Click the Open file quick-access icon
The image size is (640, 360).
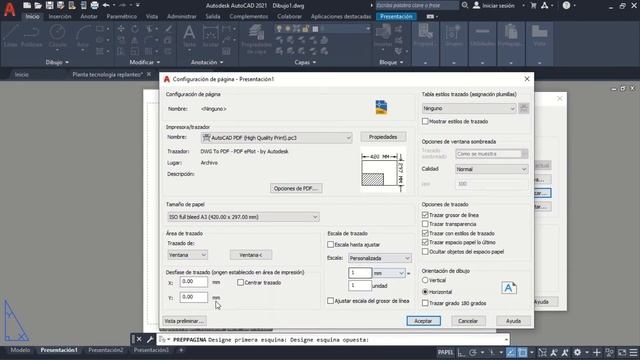point(38,5)
